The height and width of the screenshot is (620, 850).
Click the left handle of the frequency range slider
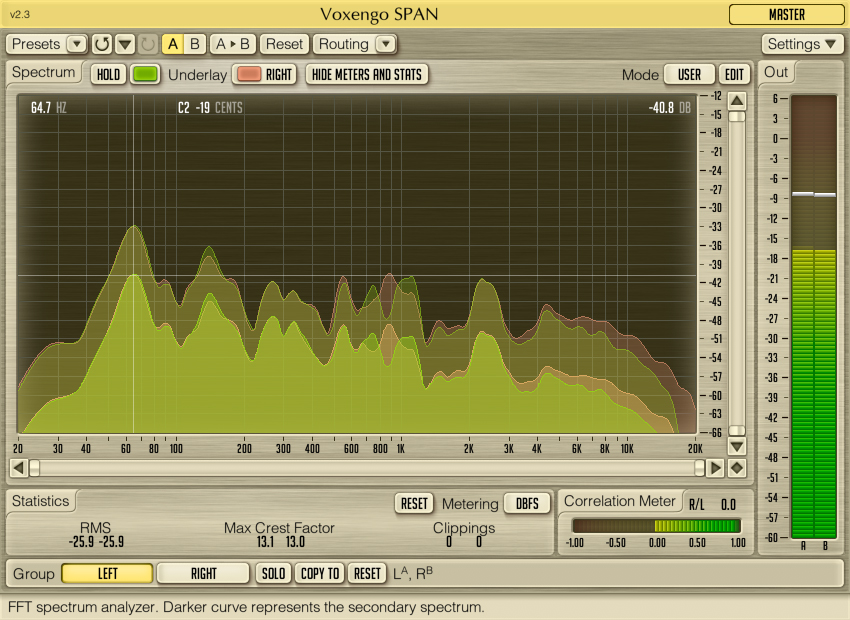[x=35, y=468]
